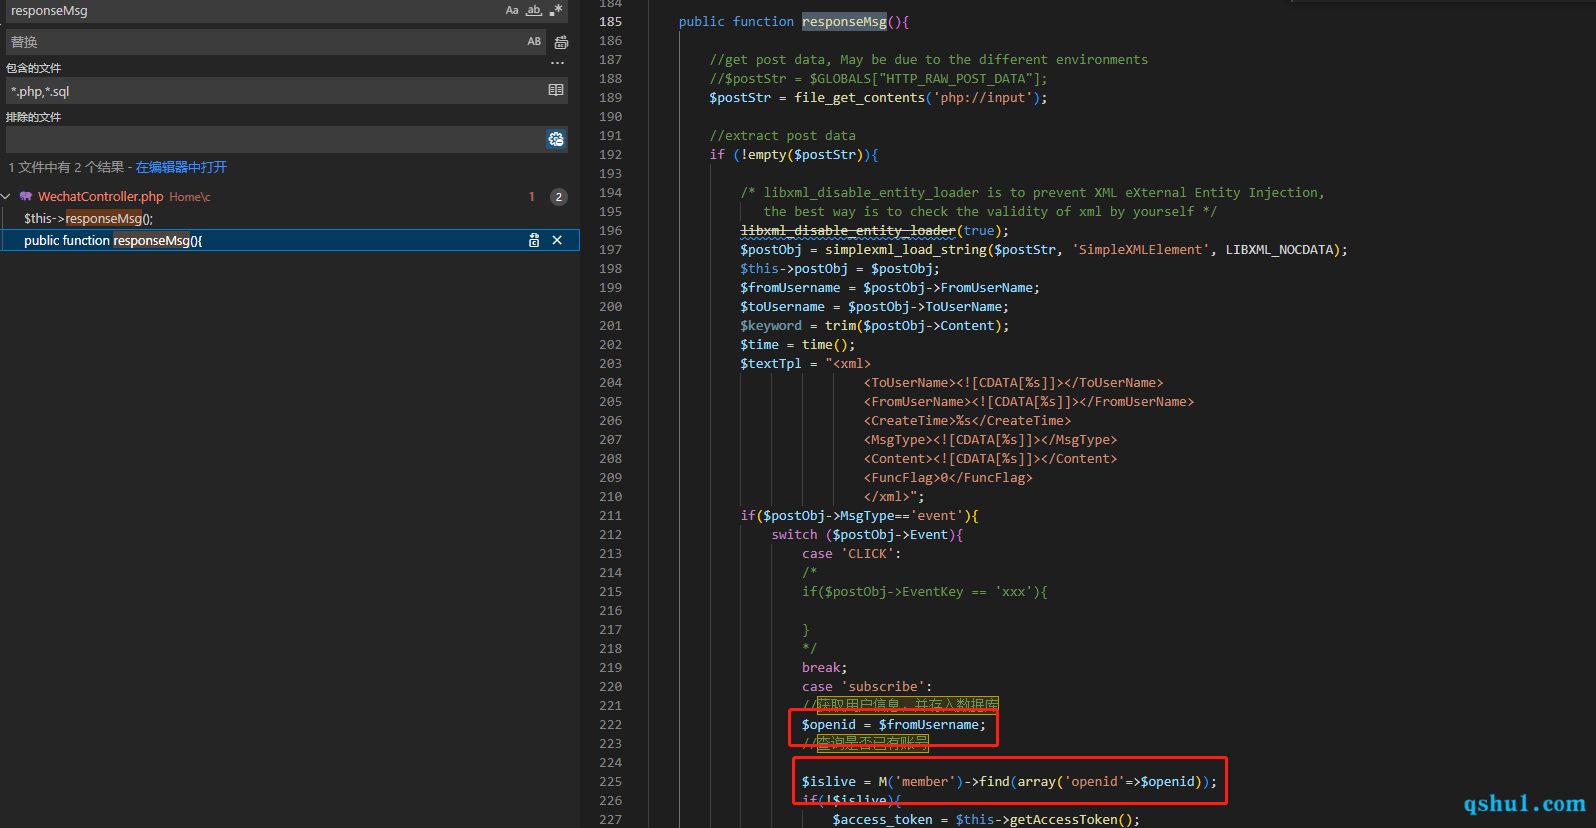1596x828 pixels.
Task: Click simplexml_load_string on line 197
Action: pos(906,250)
